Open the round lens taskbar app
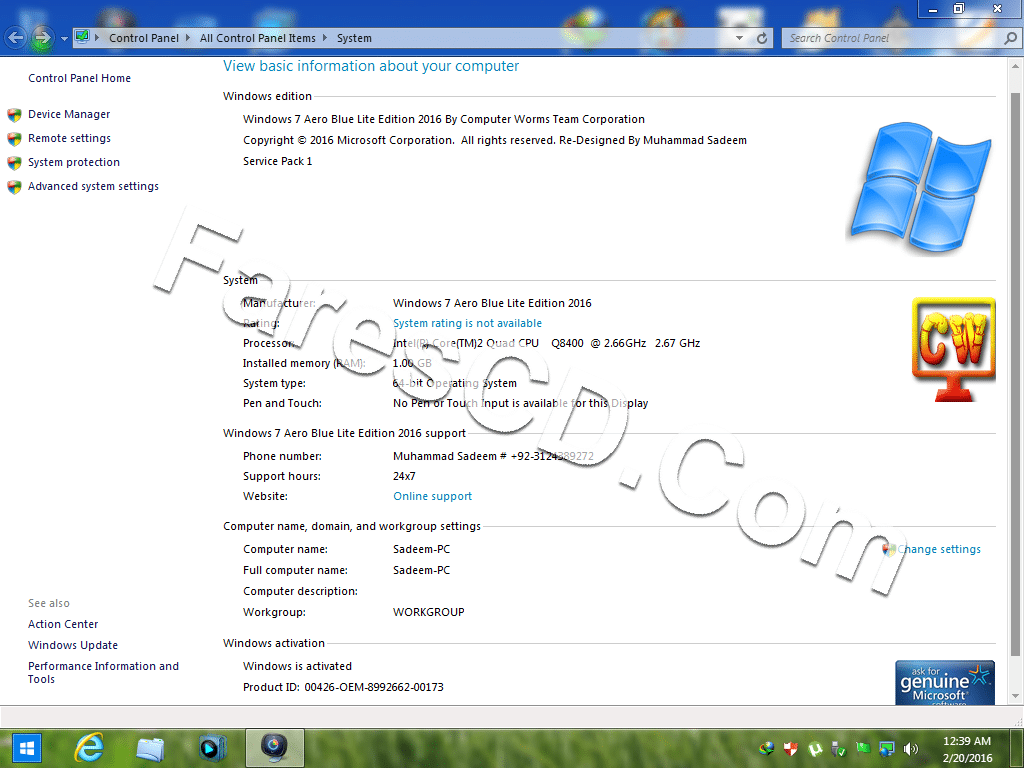Viewport: 1024px width, 768px height. [274, 748]
